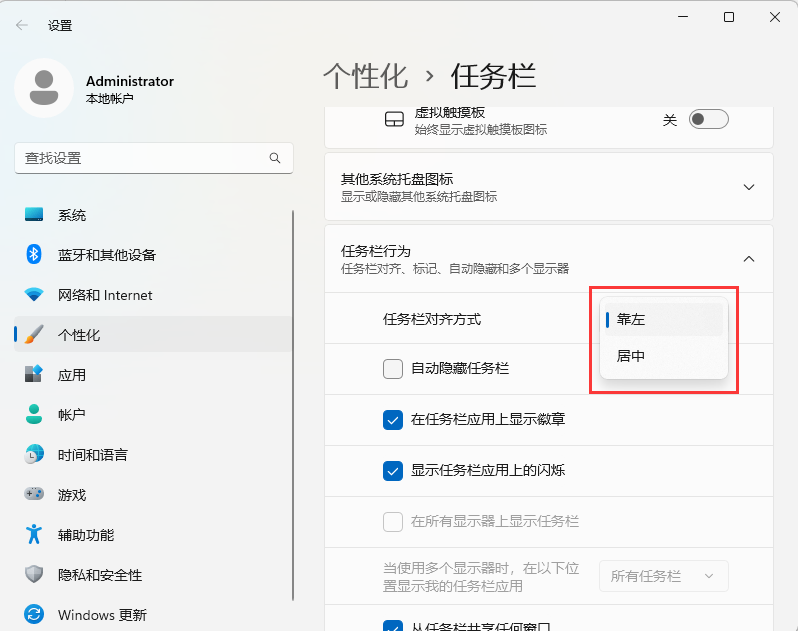
Task: Collapse the 任务栏行为 section chevron
Action: pyautogui.click(x=749, y=259)
